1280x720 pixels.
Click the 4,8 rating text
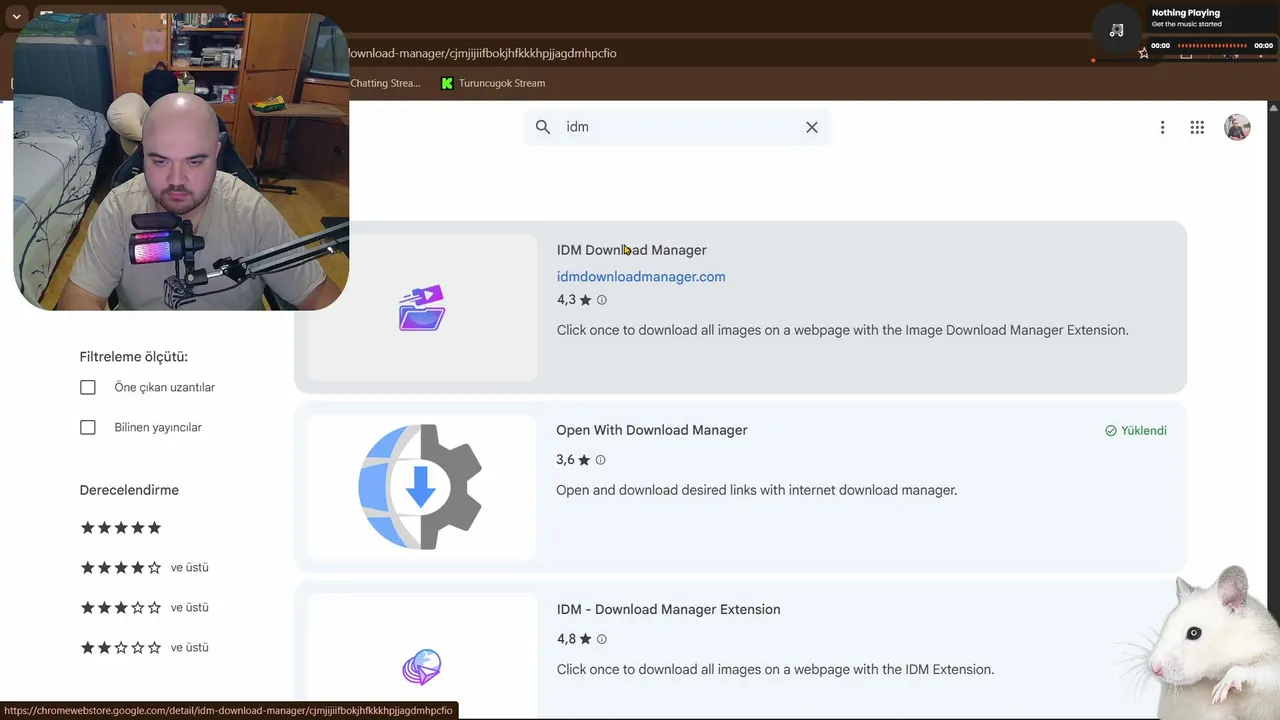click(x=567, y=639)
